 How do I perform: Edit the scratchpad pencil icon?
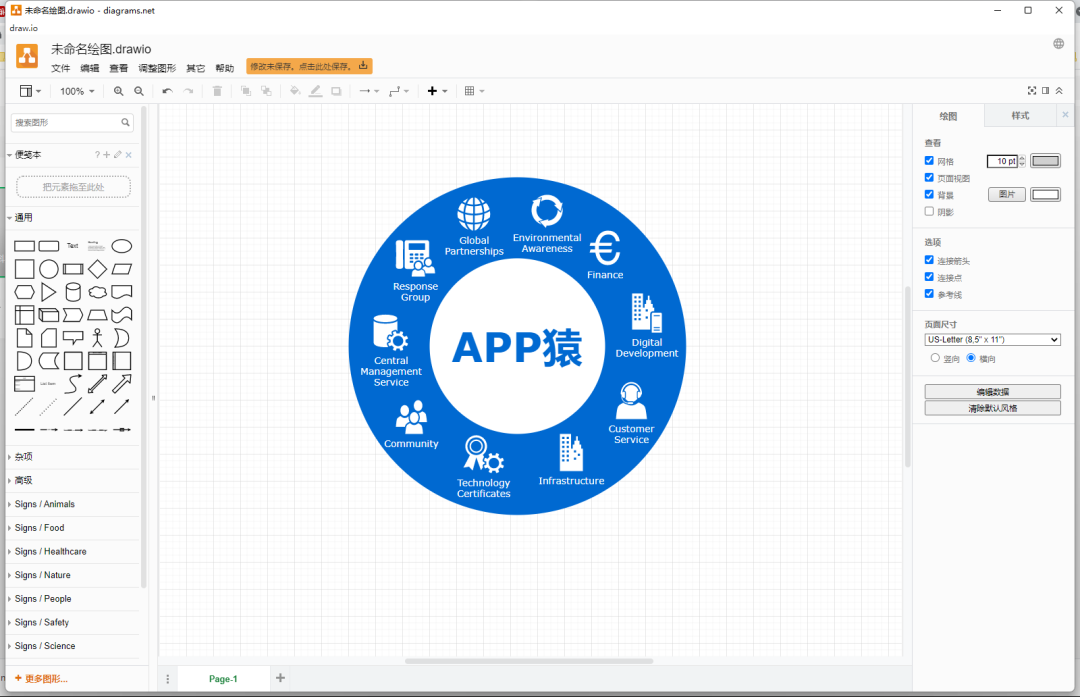pyautogui.click(x=118, y=155)
